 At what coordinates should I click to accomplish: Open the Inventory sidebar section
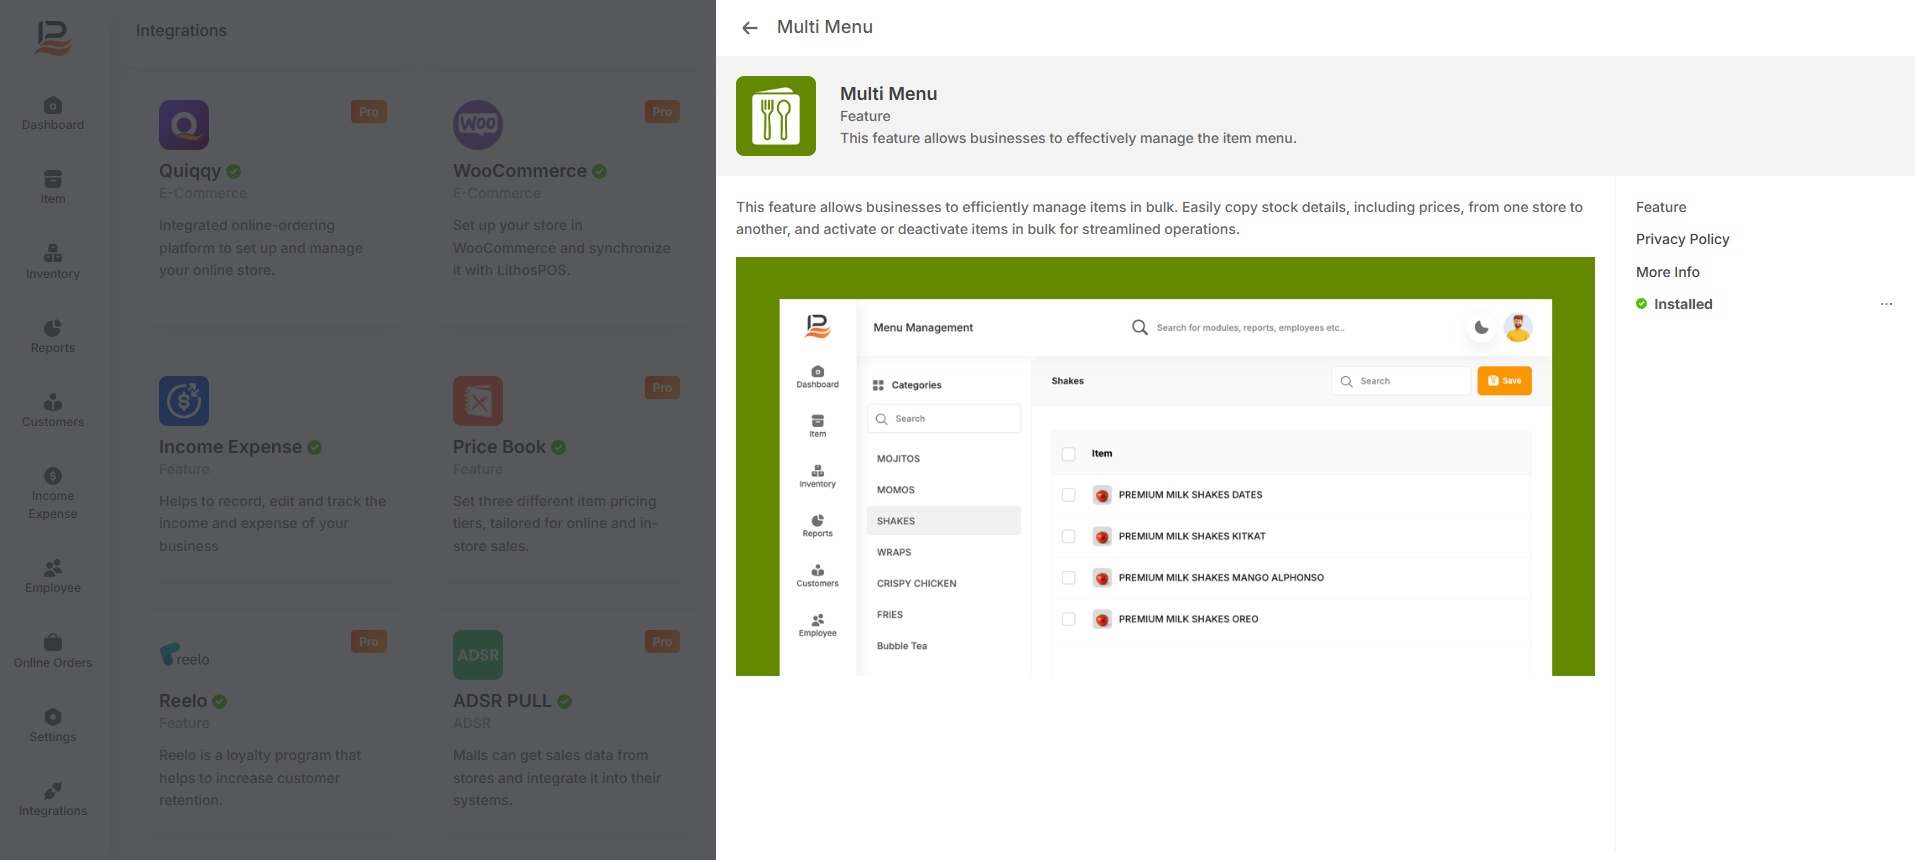53,262
